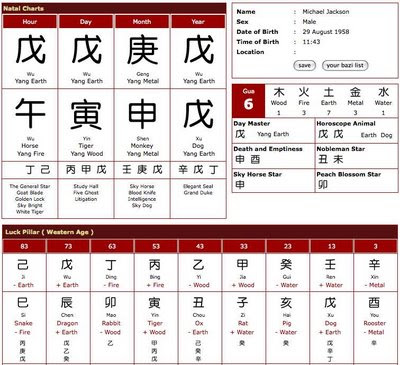Select luck pillar age 63 header

pyautogui.click(x=112, y=246)
